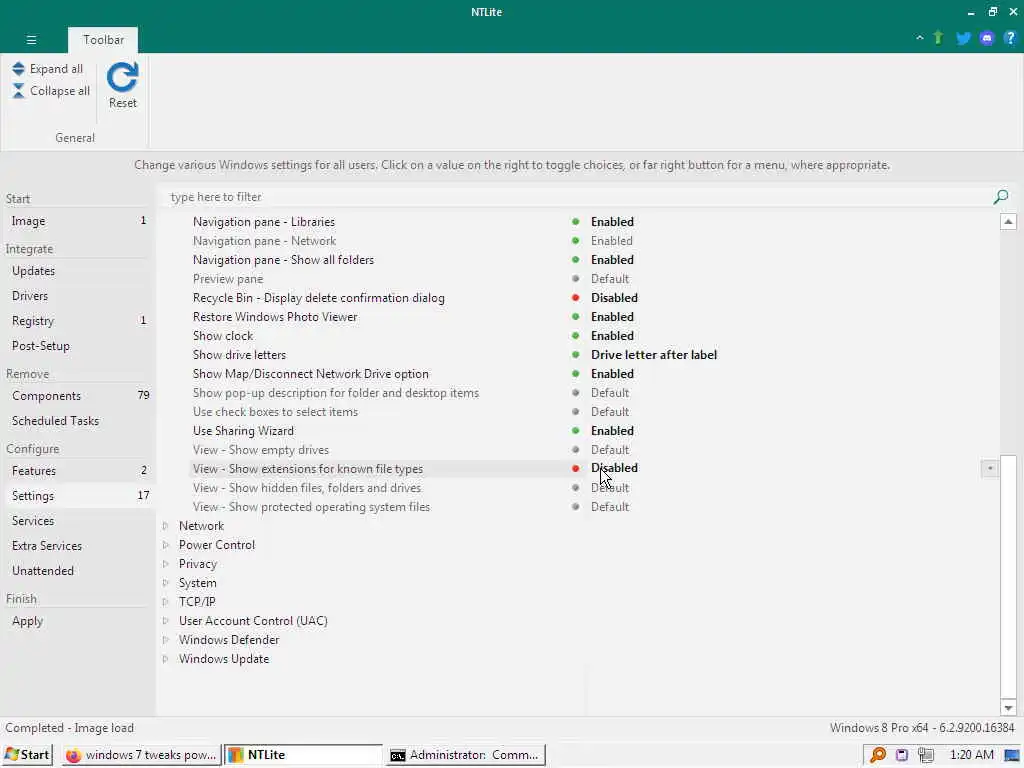
Task: Expand the Power Control group
Action: (165, 545)
